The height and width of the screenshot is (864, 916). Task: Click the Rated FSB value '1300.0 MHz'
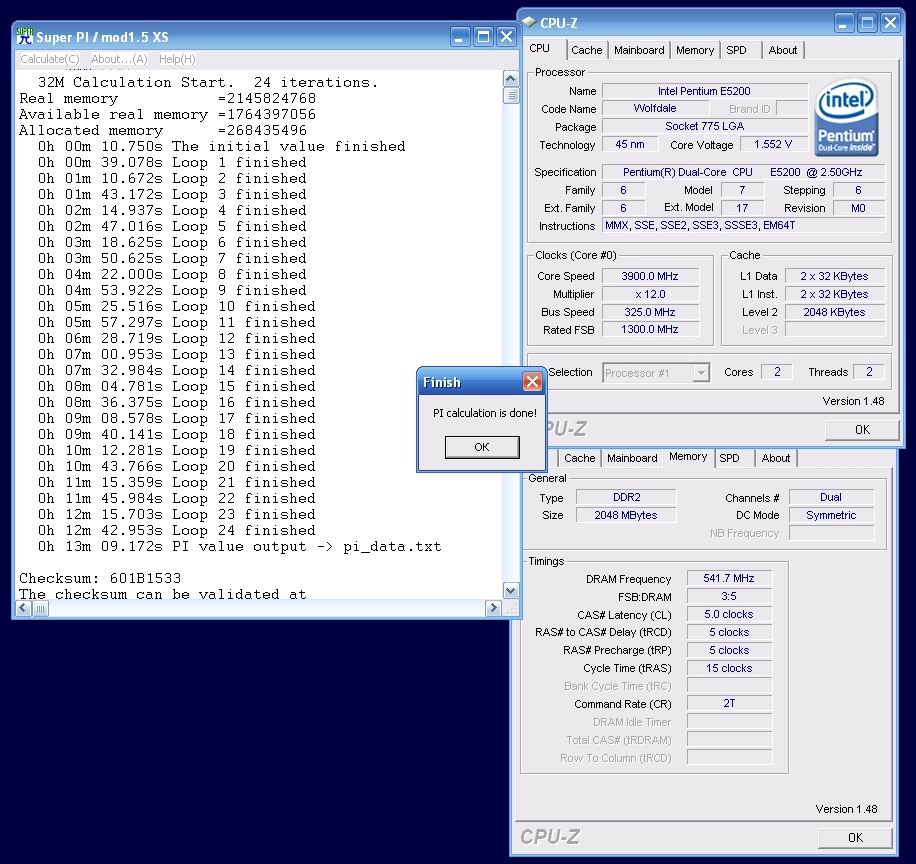pos(650,329)
